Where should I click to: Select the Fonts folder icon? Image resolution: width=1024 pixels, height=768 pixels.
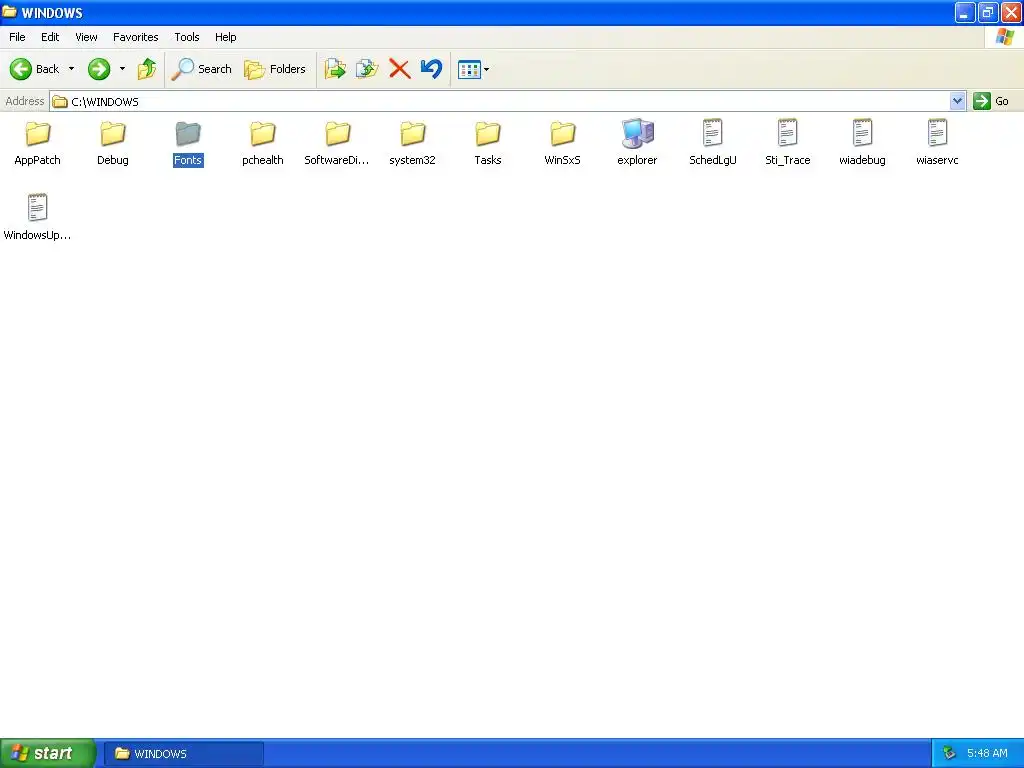188,134
